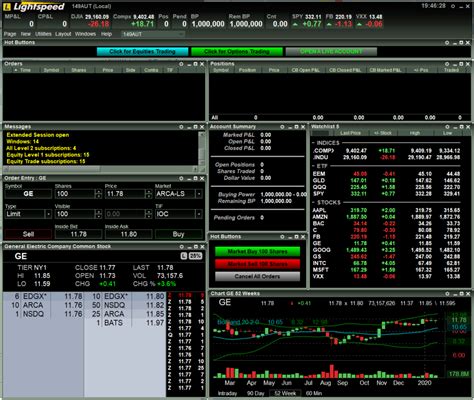Select the QQQ row in Watchlist
The image size is (474, 400).
coord(387,187)
